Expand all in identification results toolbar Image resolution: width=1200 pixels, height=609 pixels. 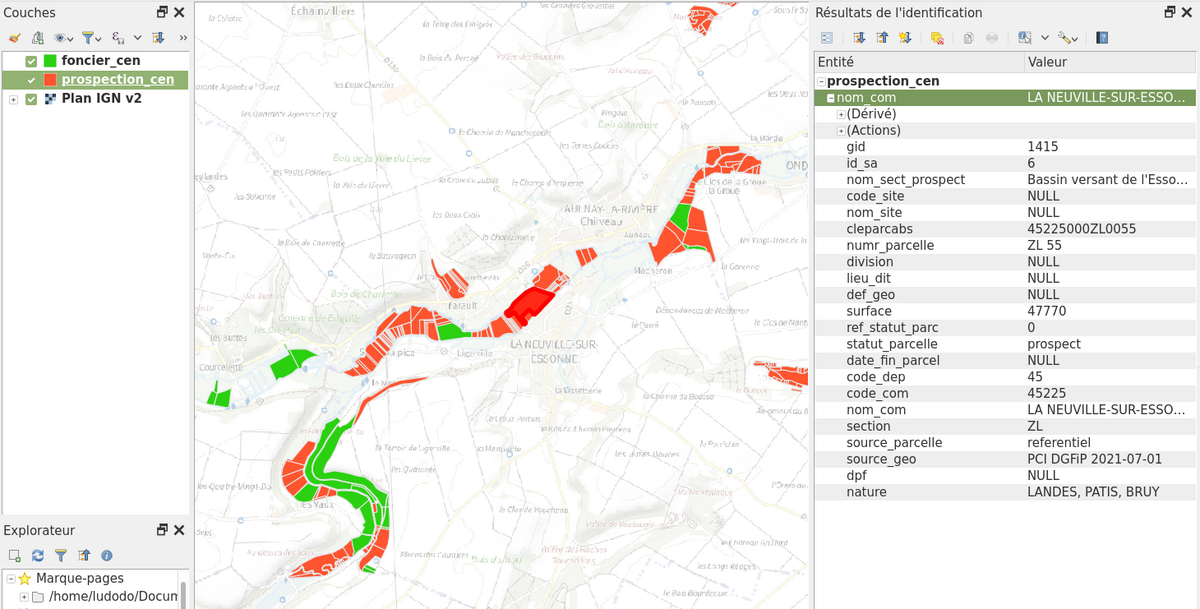859,38
